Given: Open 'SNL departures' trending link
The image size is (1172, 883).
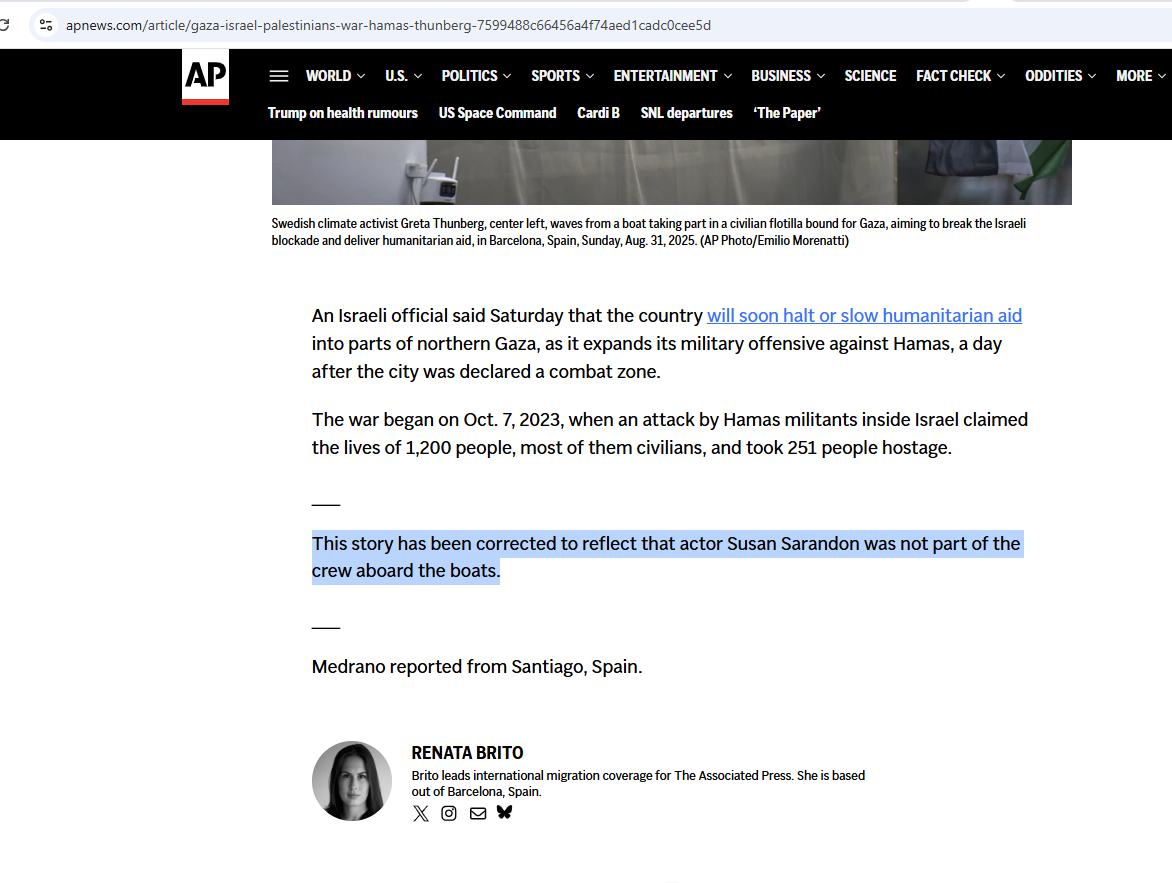Looking at the screenshot, I should (x=686, y=113).
